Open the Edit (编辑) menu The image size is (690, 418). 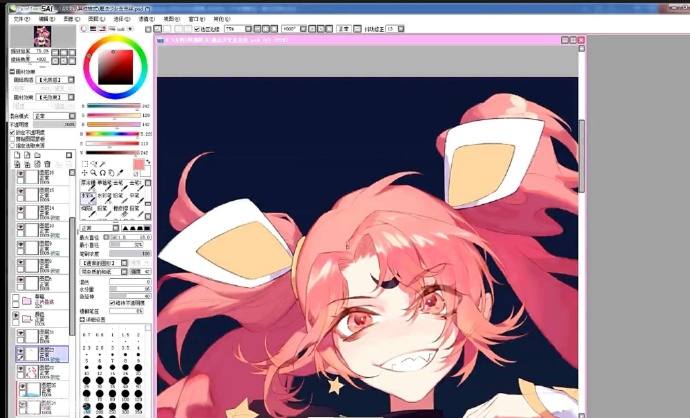[x=46, y=19]
